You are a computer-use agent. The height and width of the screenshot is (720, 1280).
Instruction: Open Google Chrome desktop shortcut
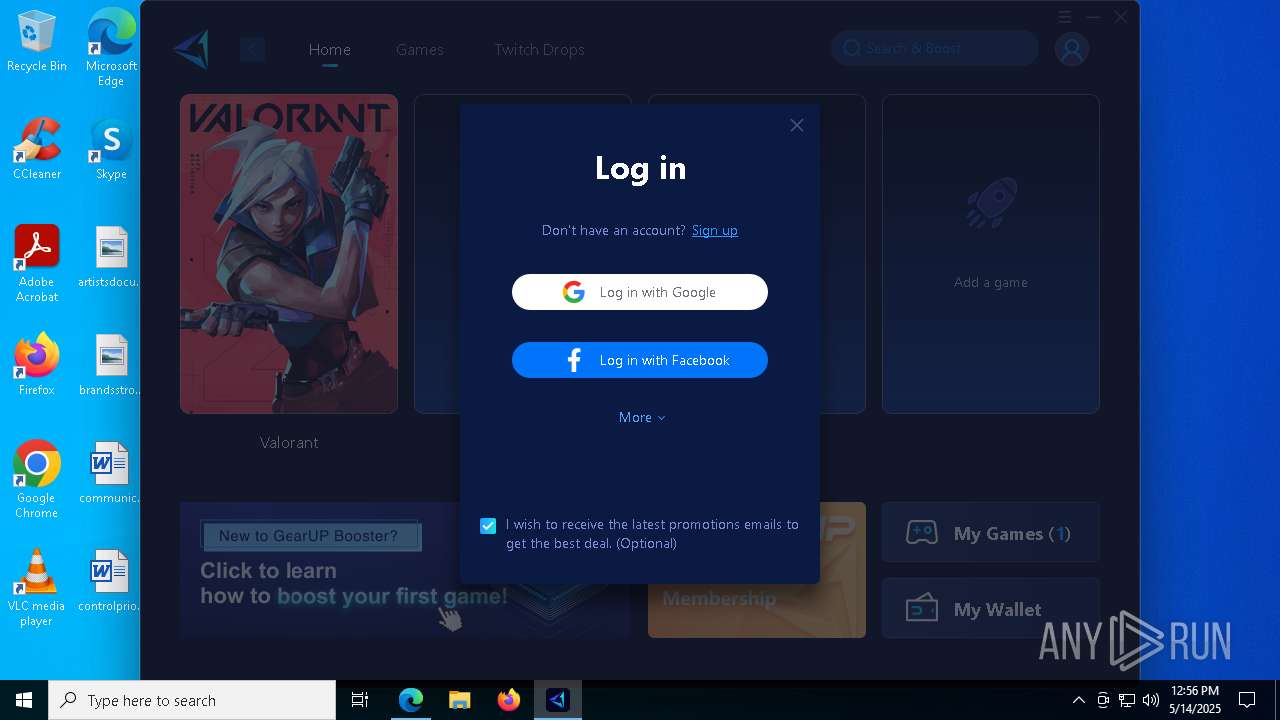37,480
